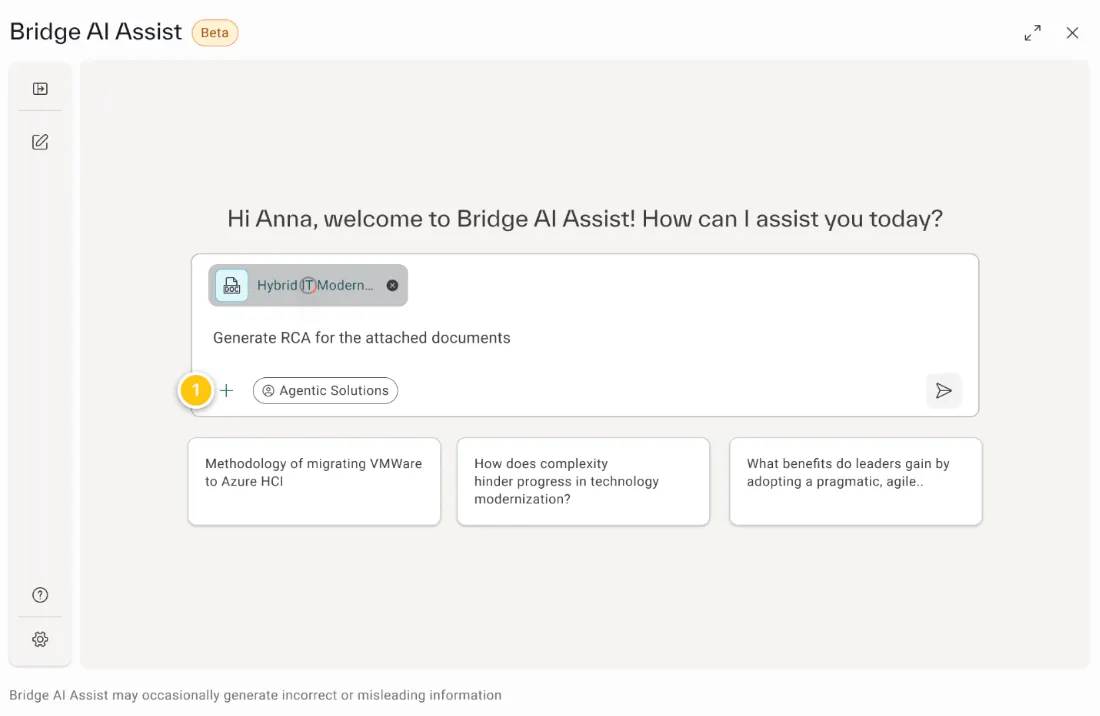Open the help question mark icon
1100x716 pixels.
[x=40, y=595]
